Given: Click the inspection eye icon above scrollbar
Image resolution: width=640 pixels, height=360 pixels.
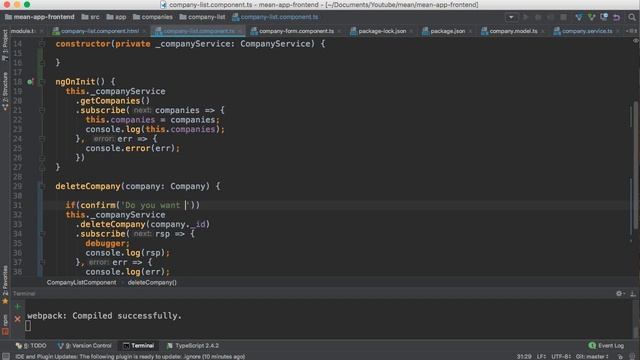Looking at the screenshot, I should [635, 41].
